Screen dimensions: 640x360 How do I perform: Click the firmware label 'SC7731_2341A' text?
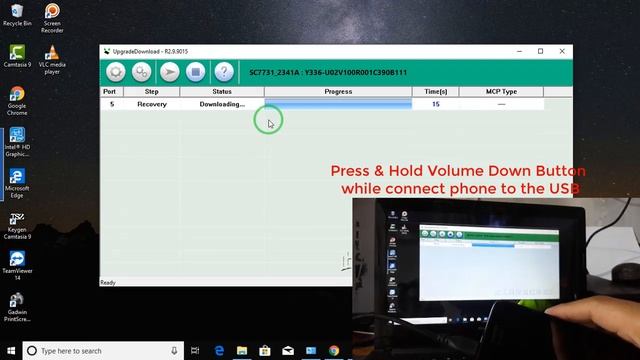click(274, 72)
